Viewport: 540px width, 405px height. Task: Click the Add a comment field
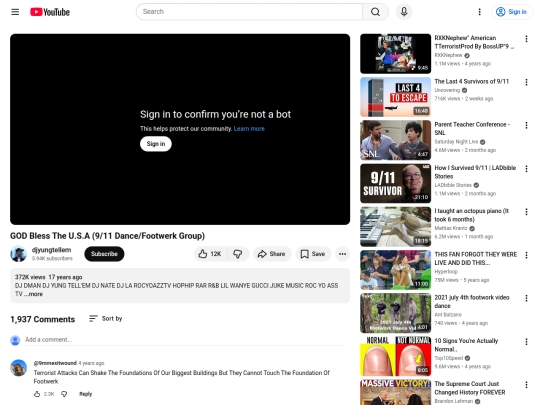[184, 340]
